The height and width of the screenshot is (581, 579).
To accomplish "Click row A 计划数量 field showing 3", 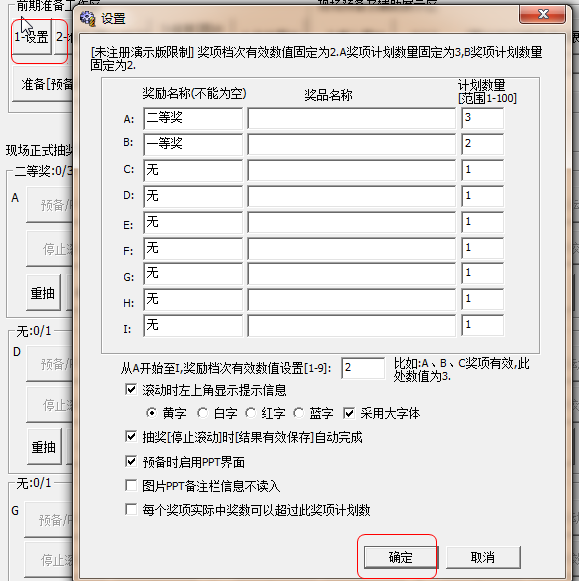I will pos(482,118).
